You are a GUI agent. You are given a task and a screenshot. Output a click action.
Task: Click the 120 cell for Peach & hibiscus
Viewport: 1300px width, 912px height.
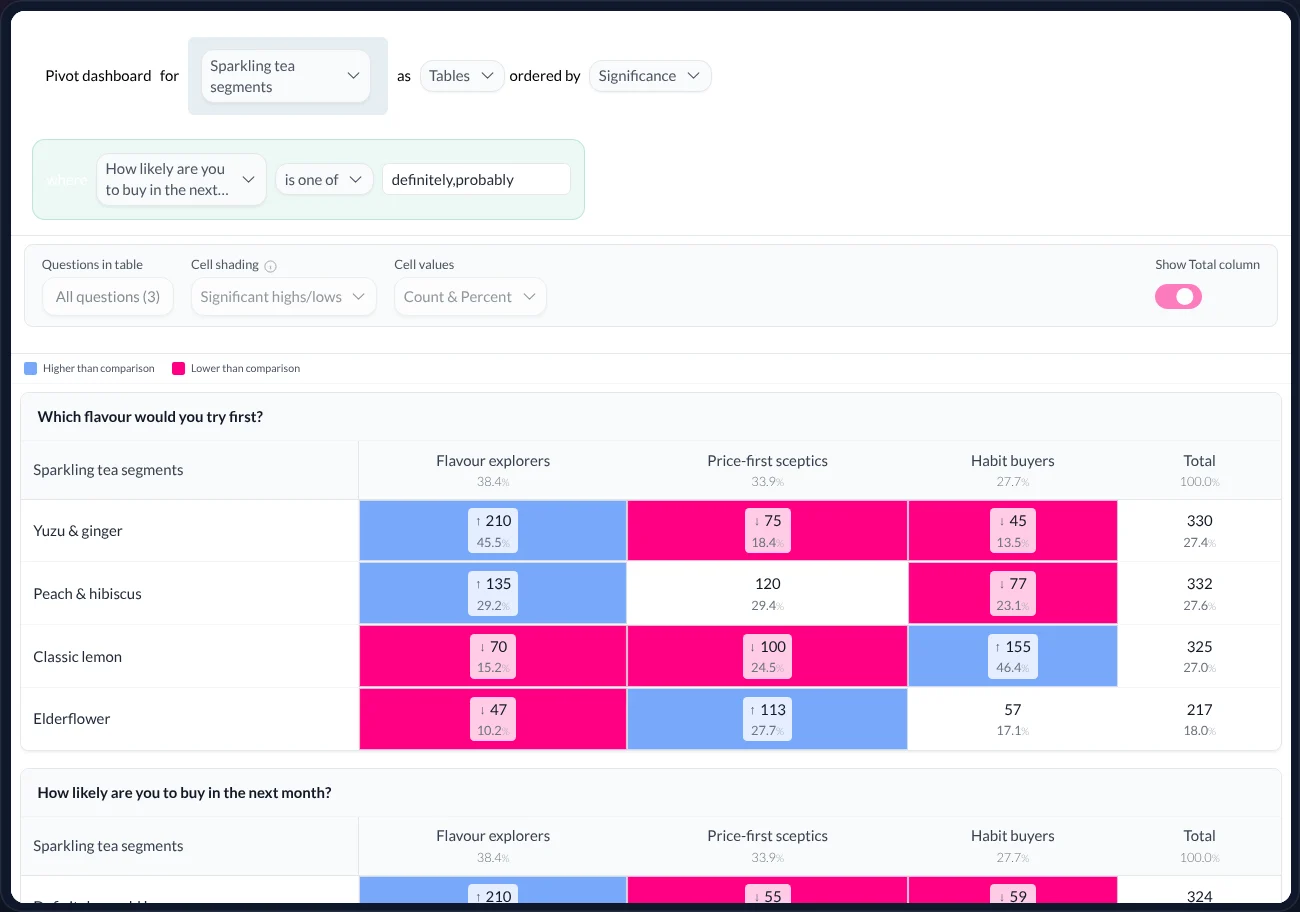pyautogui.click(x=767, y=593)
